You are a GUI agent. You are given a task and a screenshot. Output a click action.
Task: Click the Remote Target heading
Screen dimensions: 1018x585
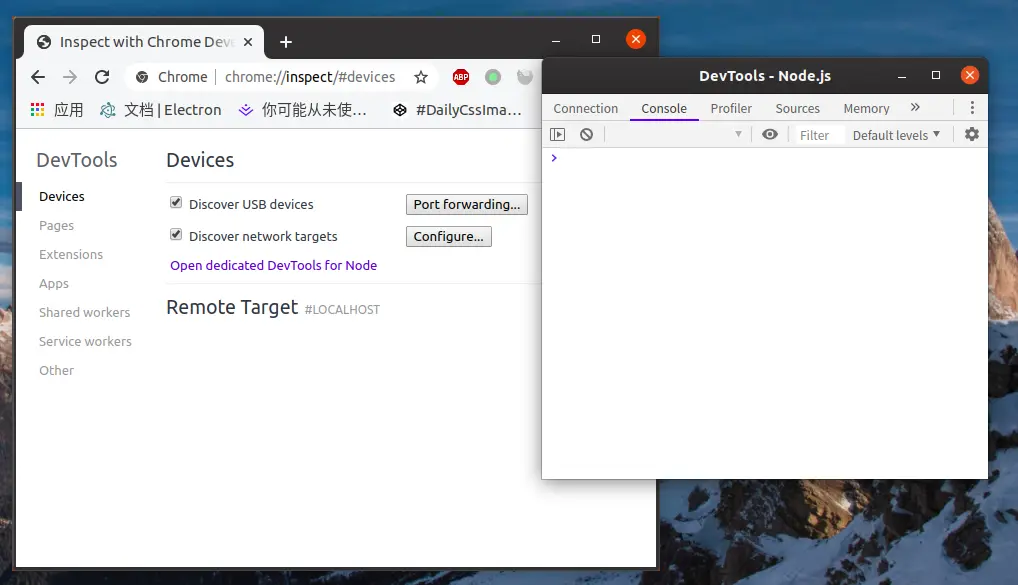(232, 307)
